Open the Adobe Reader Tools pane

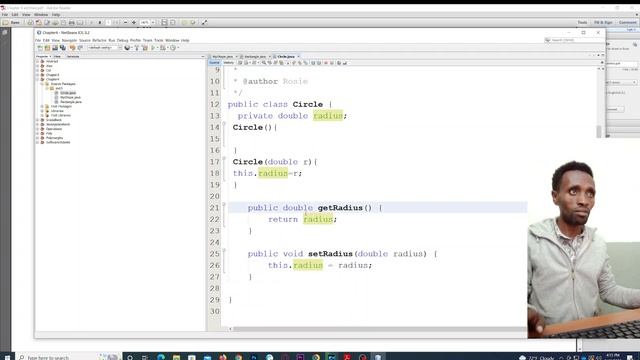[x=582, y=22]
